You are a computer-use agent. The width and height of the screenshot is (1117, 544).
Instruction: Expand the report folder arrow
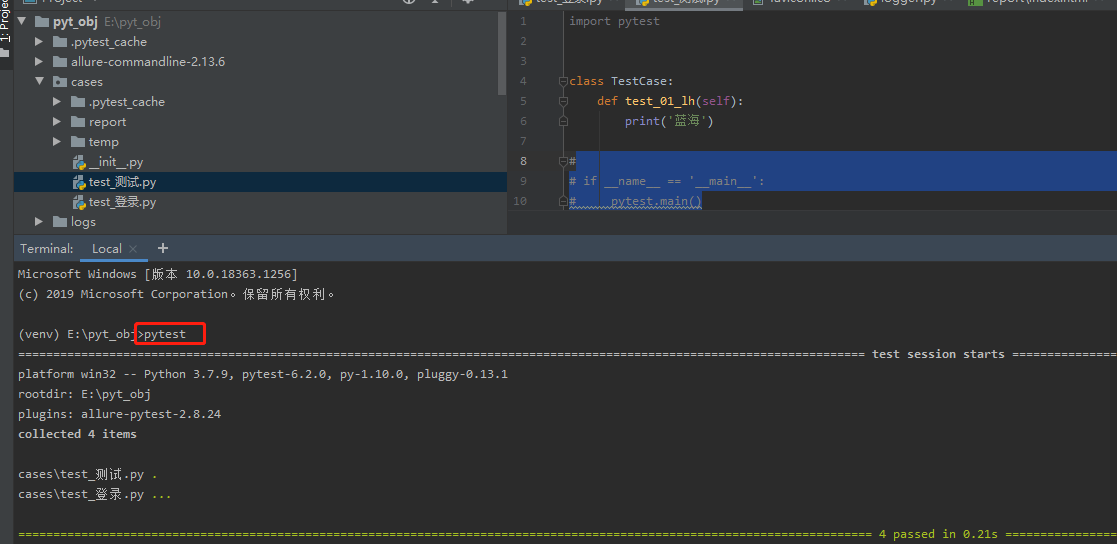coord(57,122)
